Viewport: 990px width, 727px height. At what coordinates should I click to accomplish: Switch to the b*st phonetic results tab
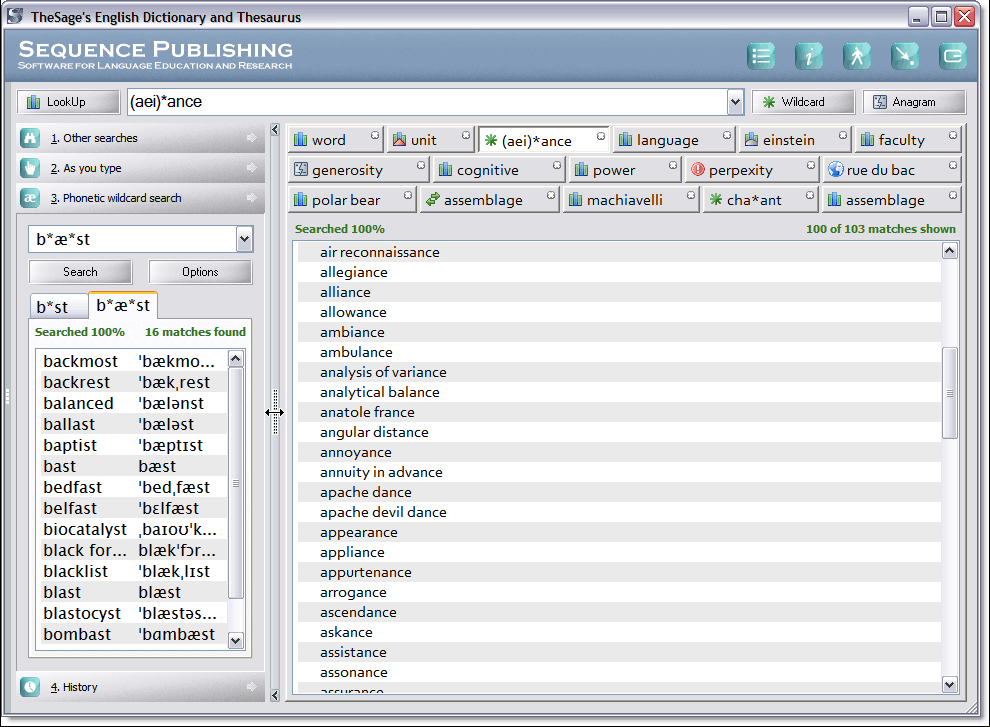click(x=59, y=307)
